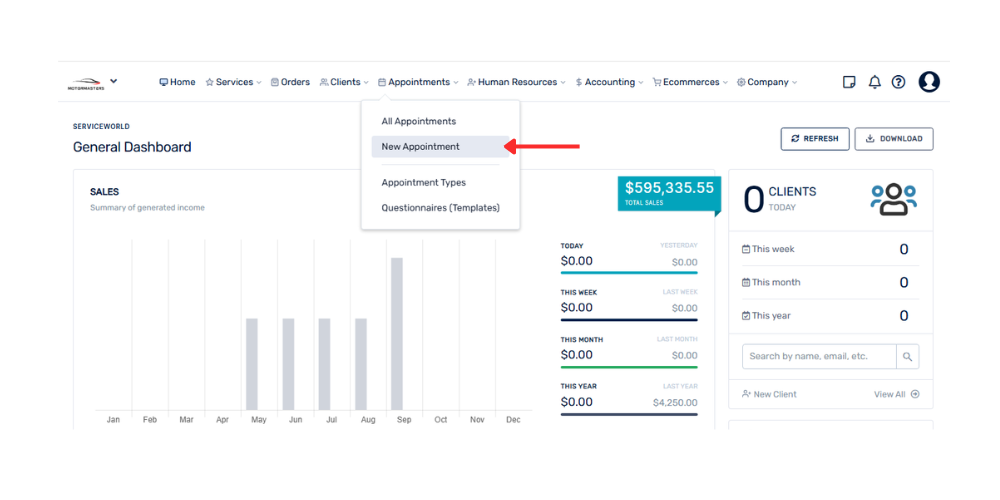This screenshot has width=1000, height=500.
Task: Open the user profile avatar
Action: pos(929,82)
